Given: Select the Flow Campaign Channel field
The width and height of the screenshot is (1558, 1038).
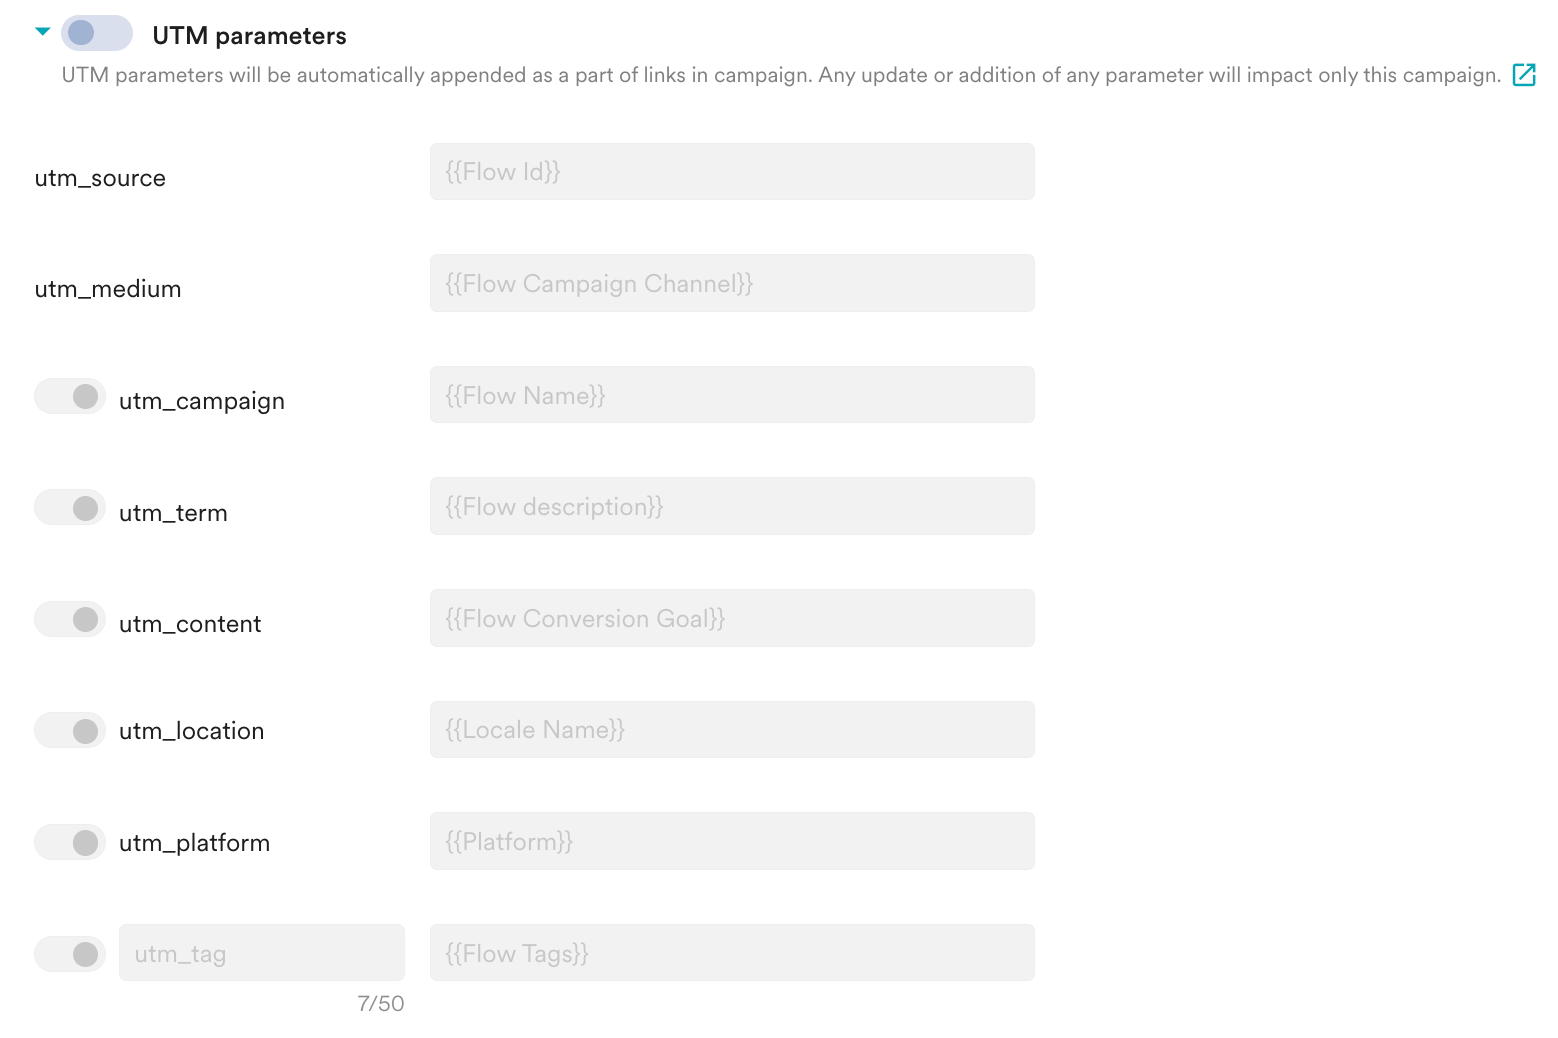Looking at the screenshot, I should [x=732, y=283].
